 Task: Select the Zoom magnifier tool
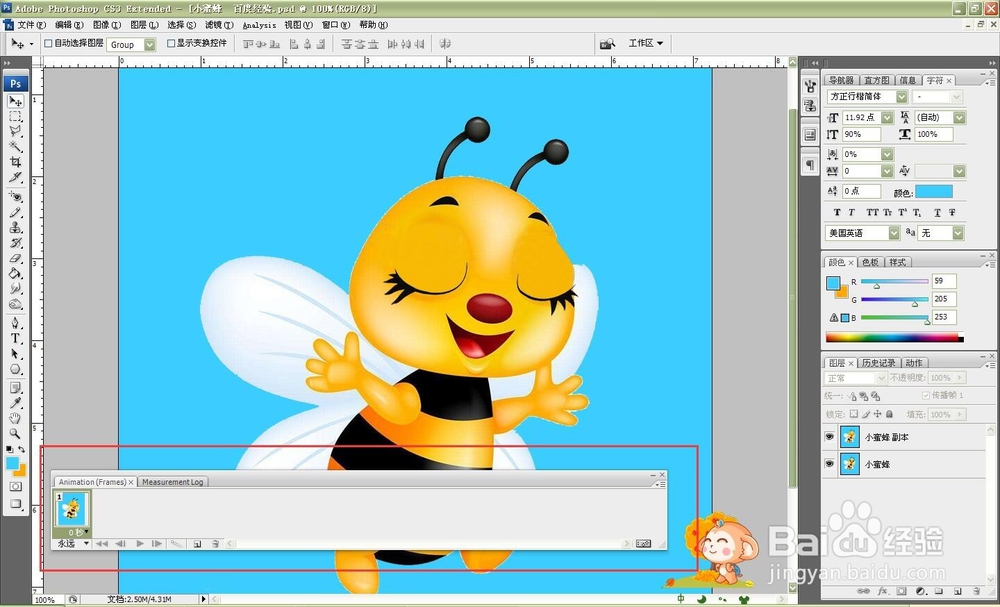pyautogui.click(x=15, y=434)
